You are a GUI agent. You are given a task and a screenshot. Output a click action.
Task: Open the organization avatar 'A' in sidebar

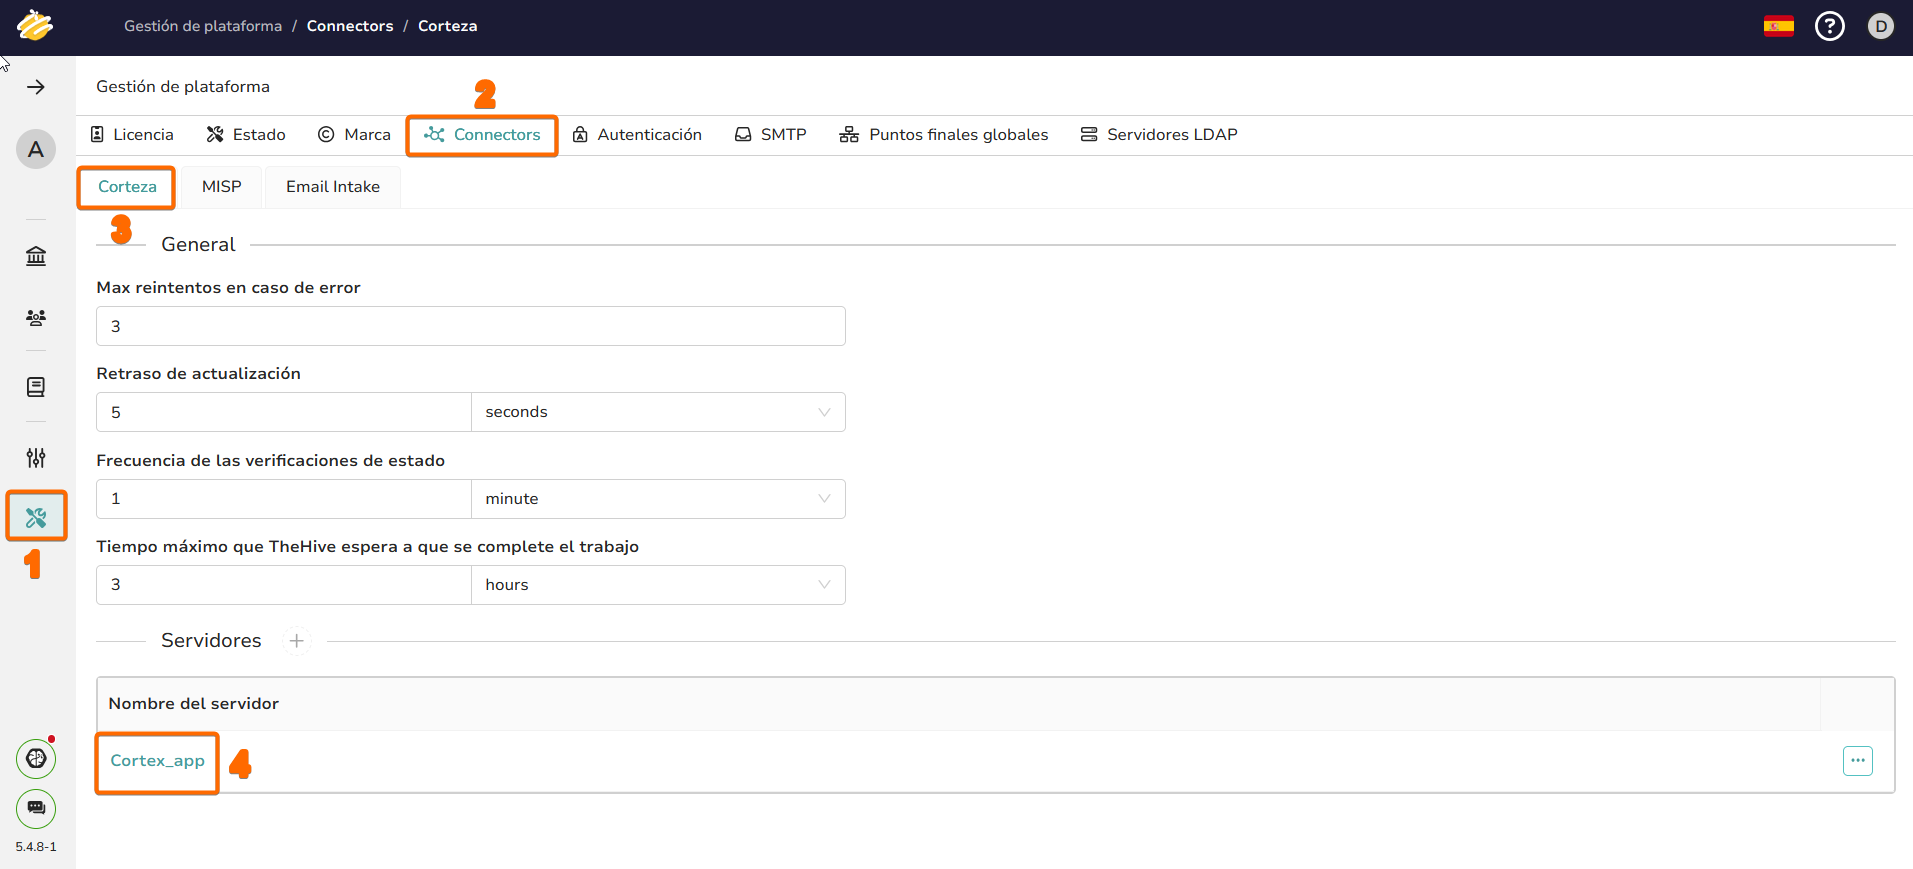[x=36, y=149]
